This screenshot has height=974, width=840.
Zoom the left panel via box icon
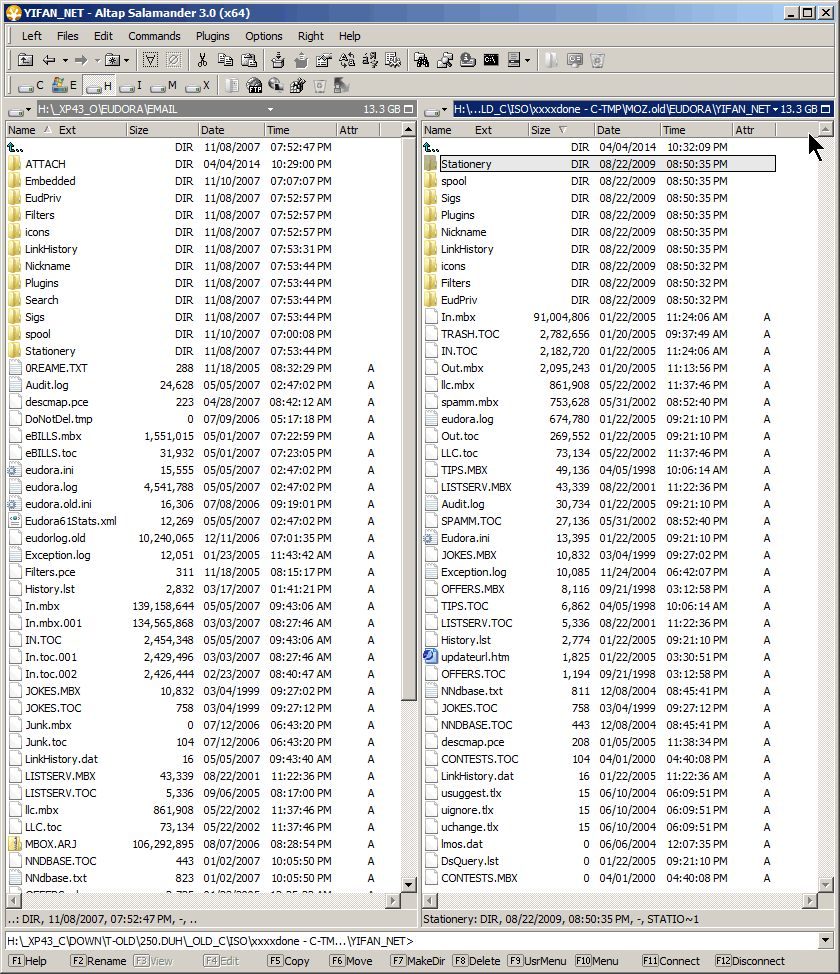pyautogui.click(x=408, y=109)
